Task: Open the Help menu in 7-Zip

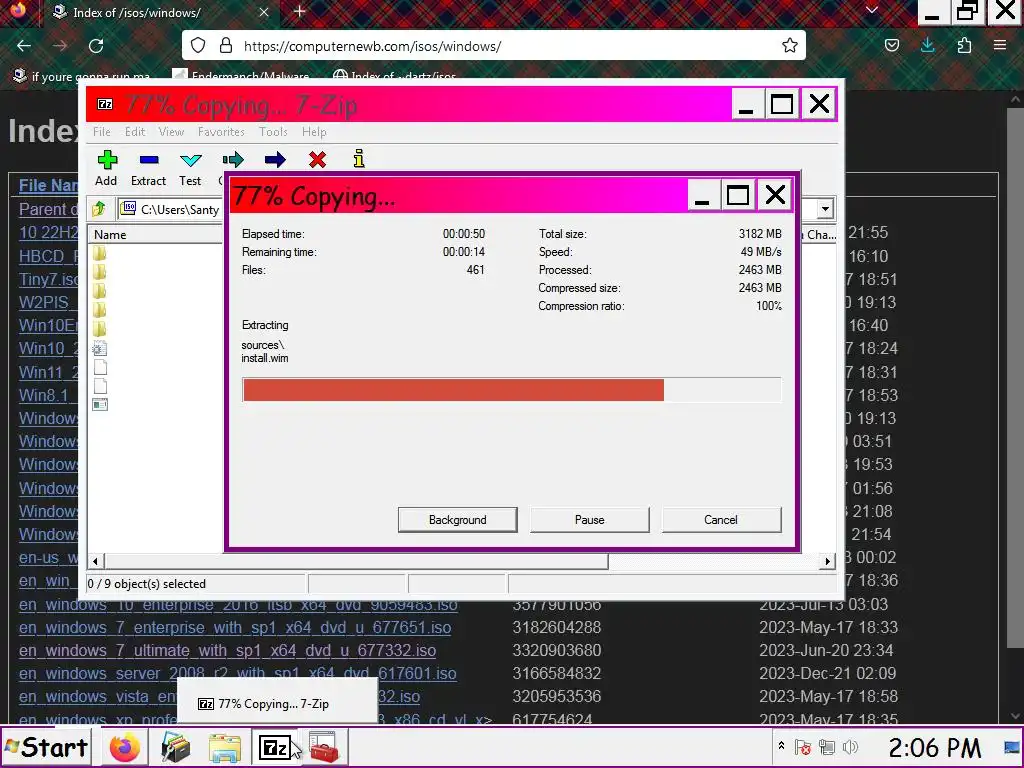Action: pos(314,132)
